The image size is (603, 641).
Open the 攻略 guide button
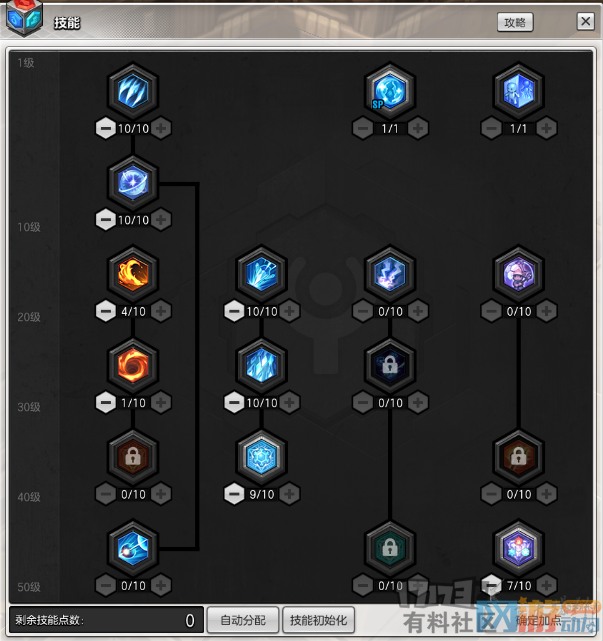tap(515, 22)
